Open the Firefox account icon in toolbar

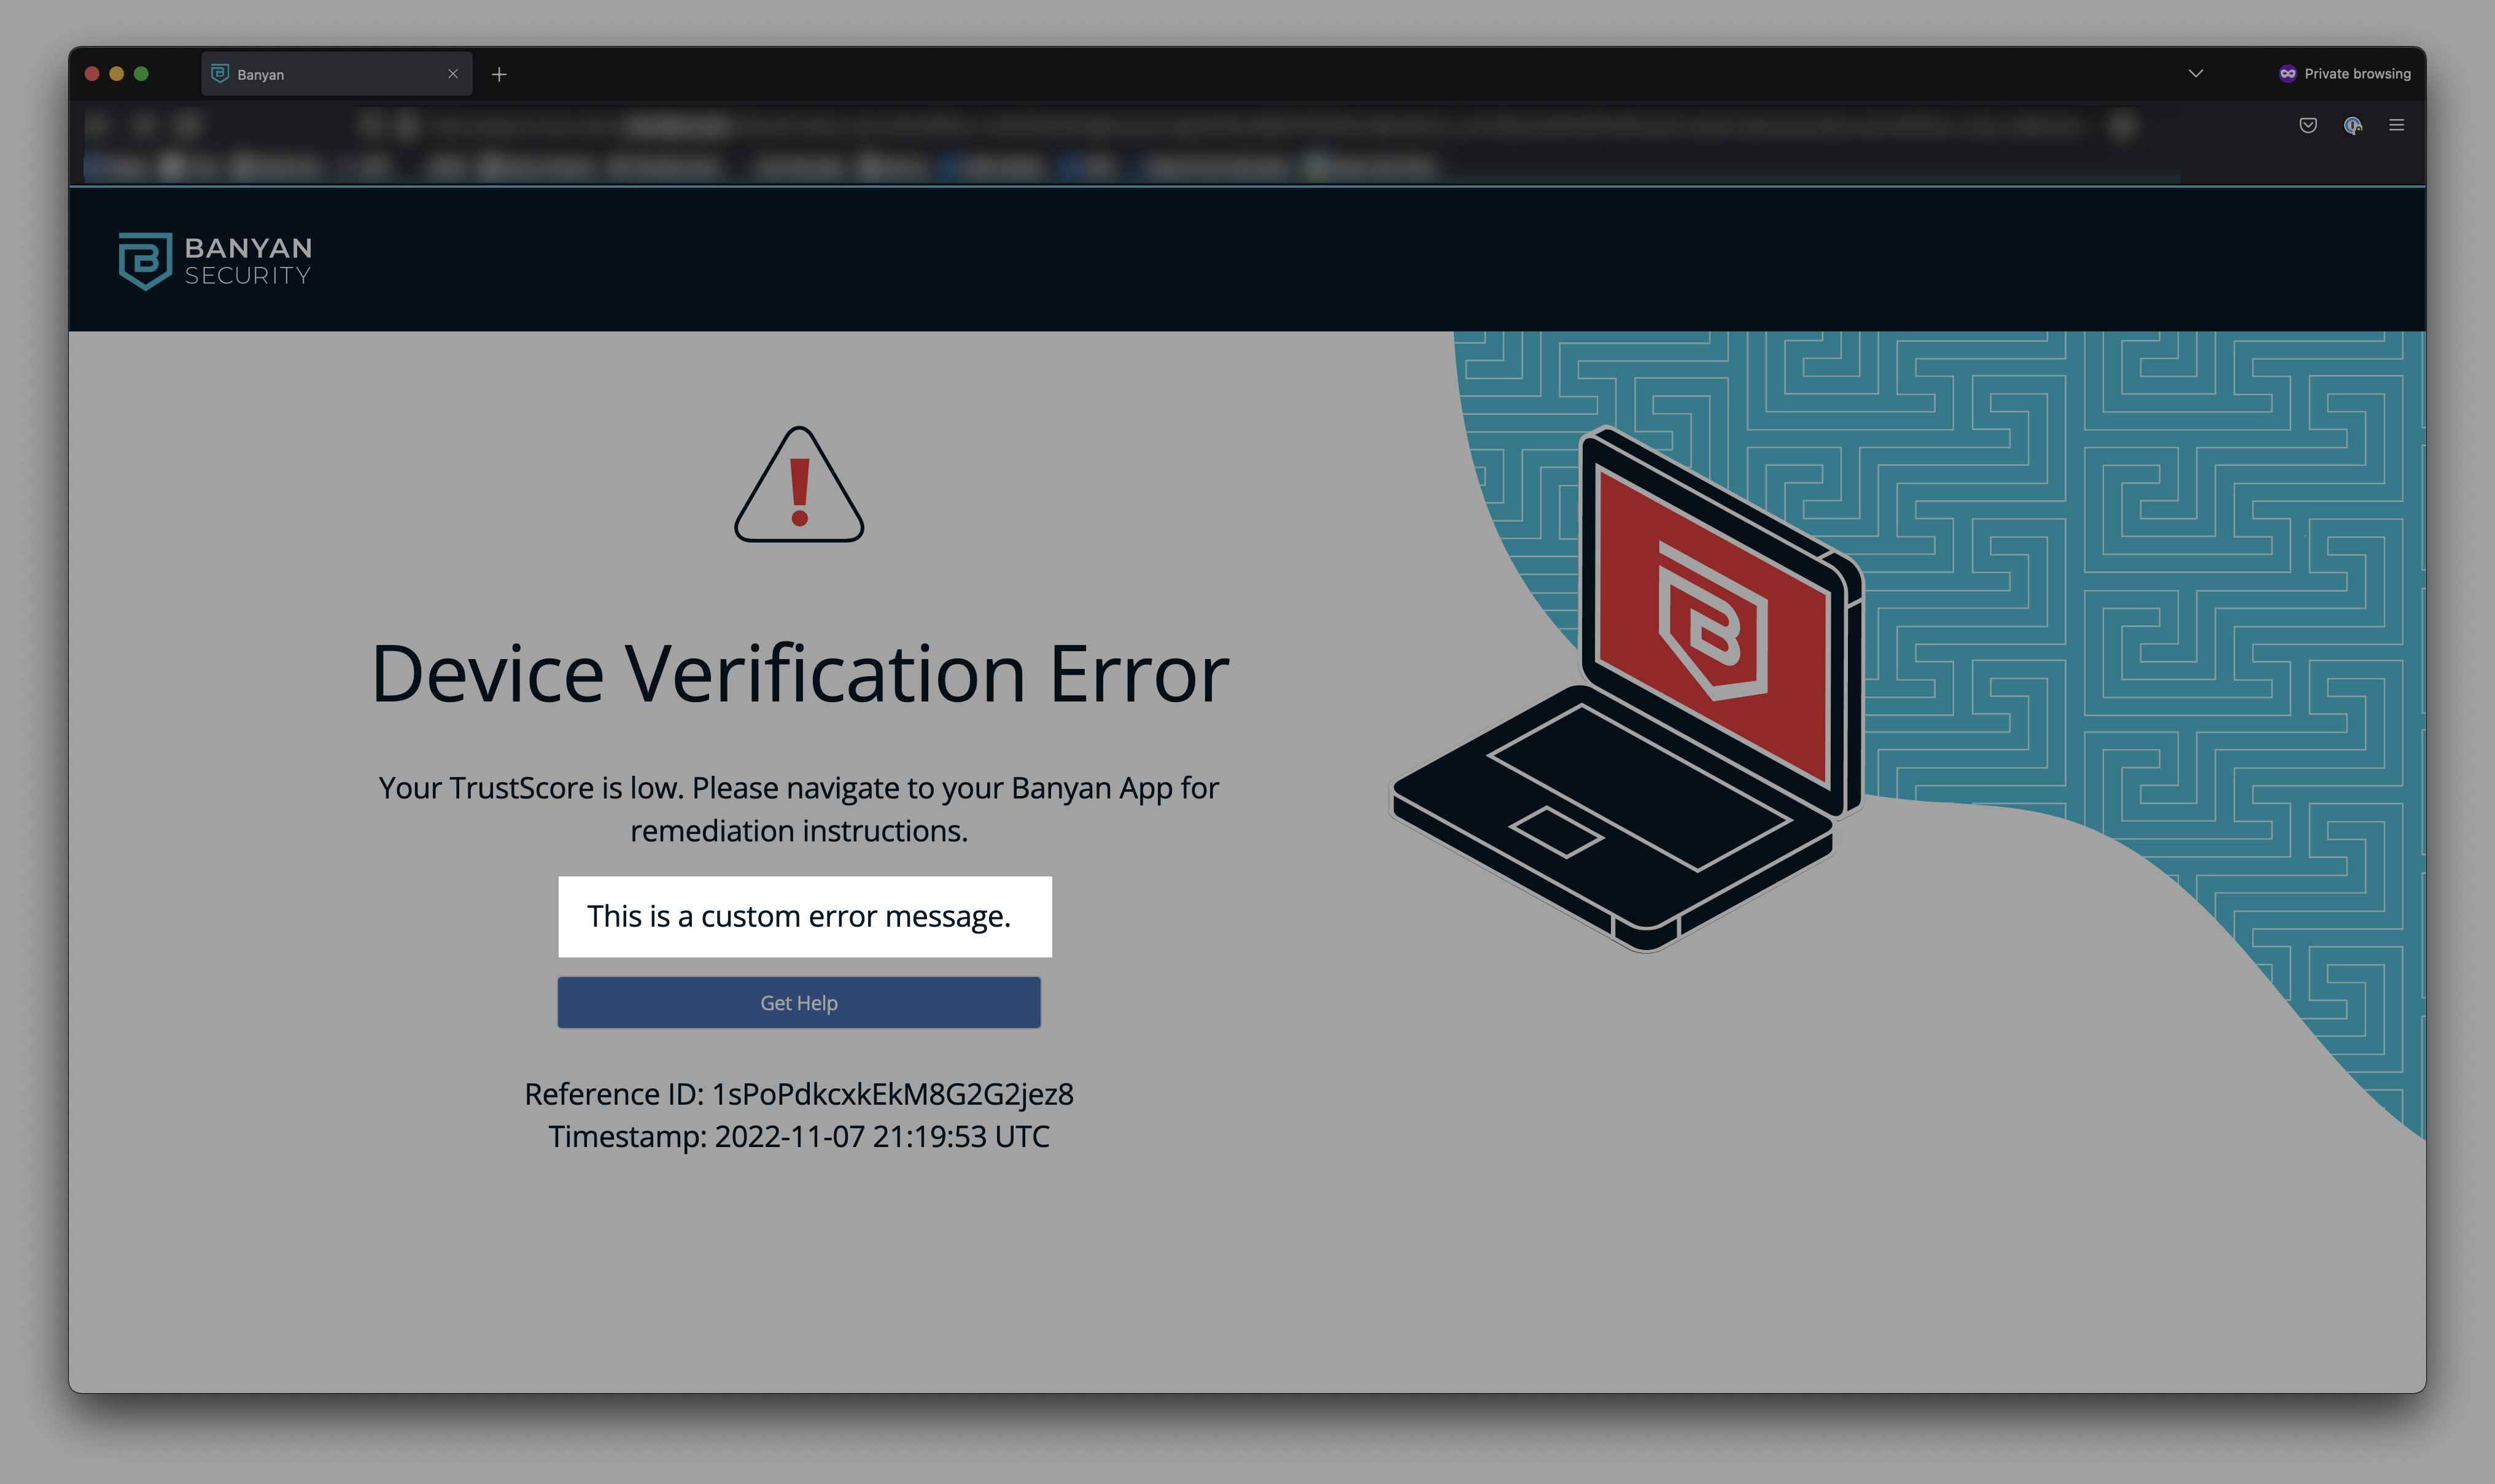[x=2352, y=125]
